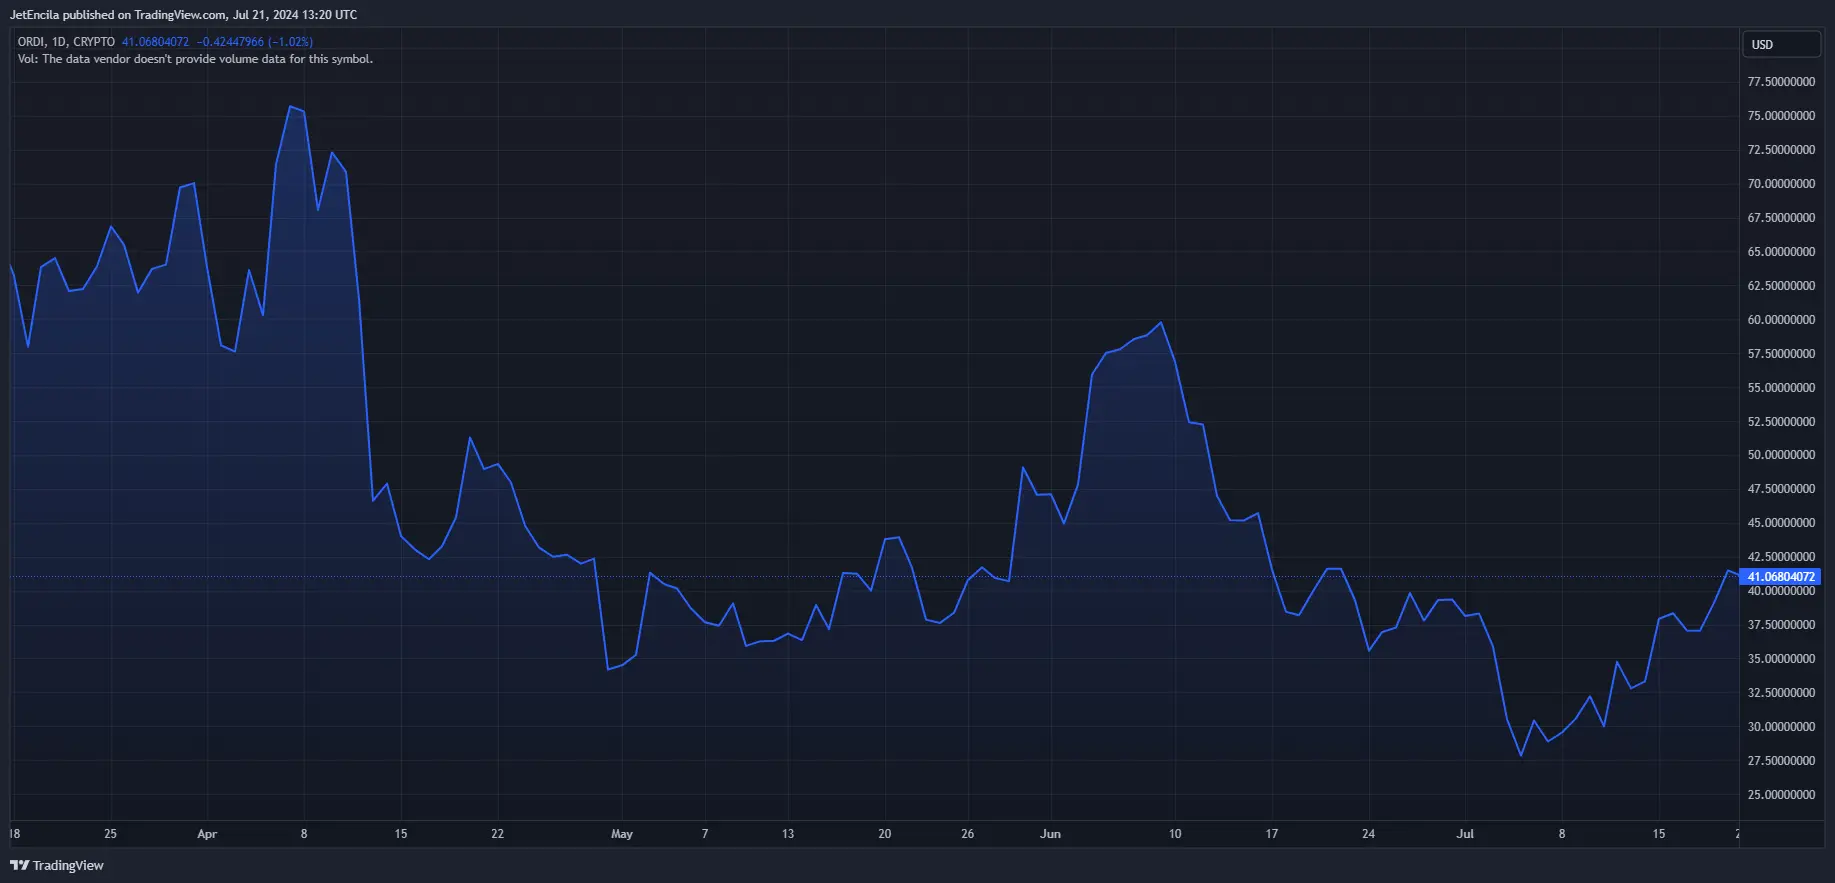The image size is (1835, 883).
Task: Click the 27.50000000 price axis label
Action: pyautogui.click(x=1781, y=761)
